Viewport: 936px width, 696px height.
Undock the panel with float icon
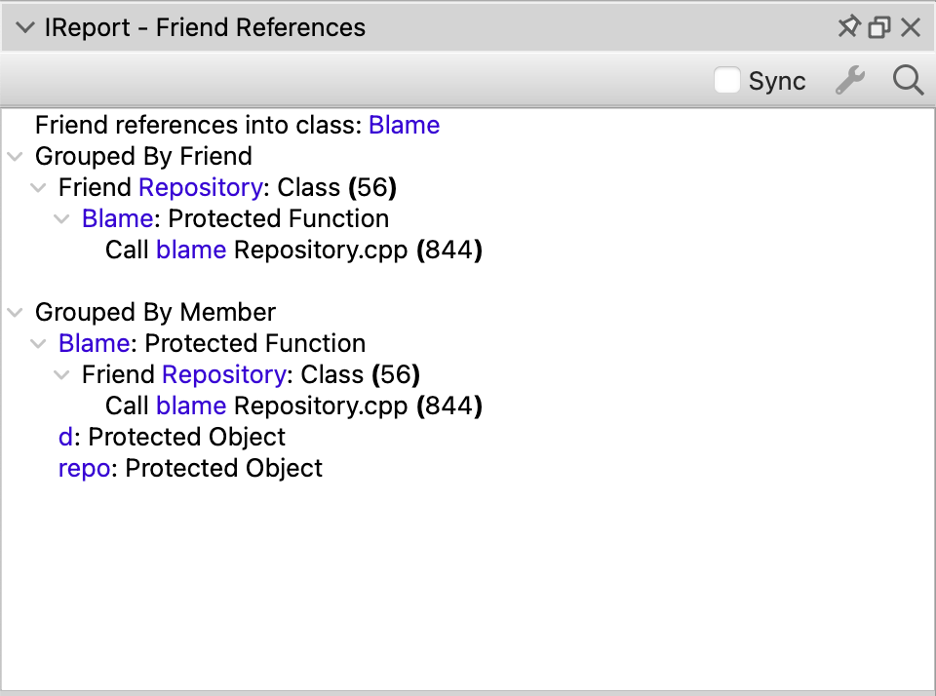[879, 28]
